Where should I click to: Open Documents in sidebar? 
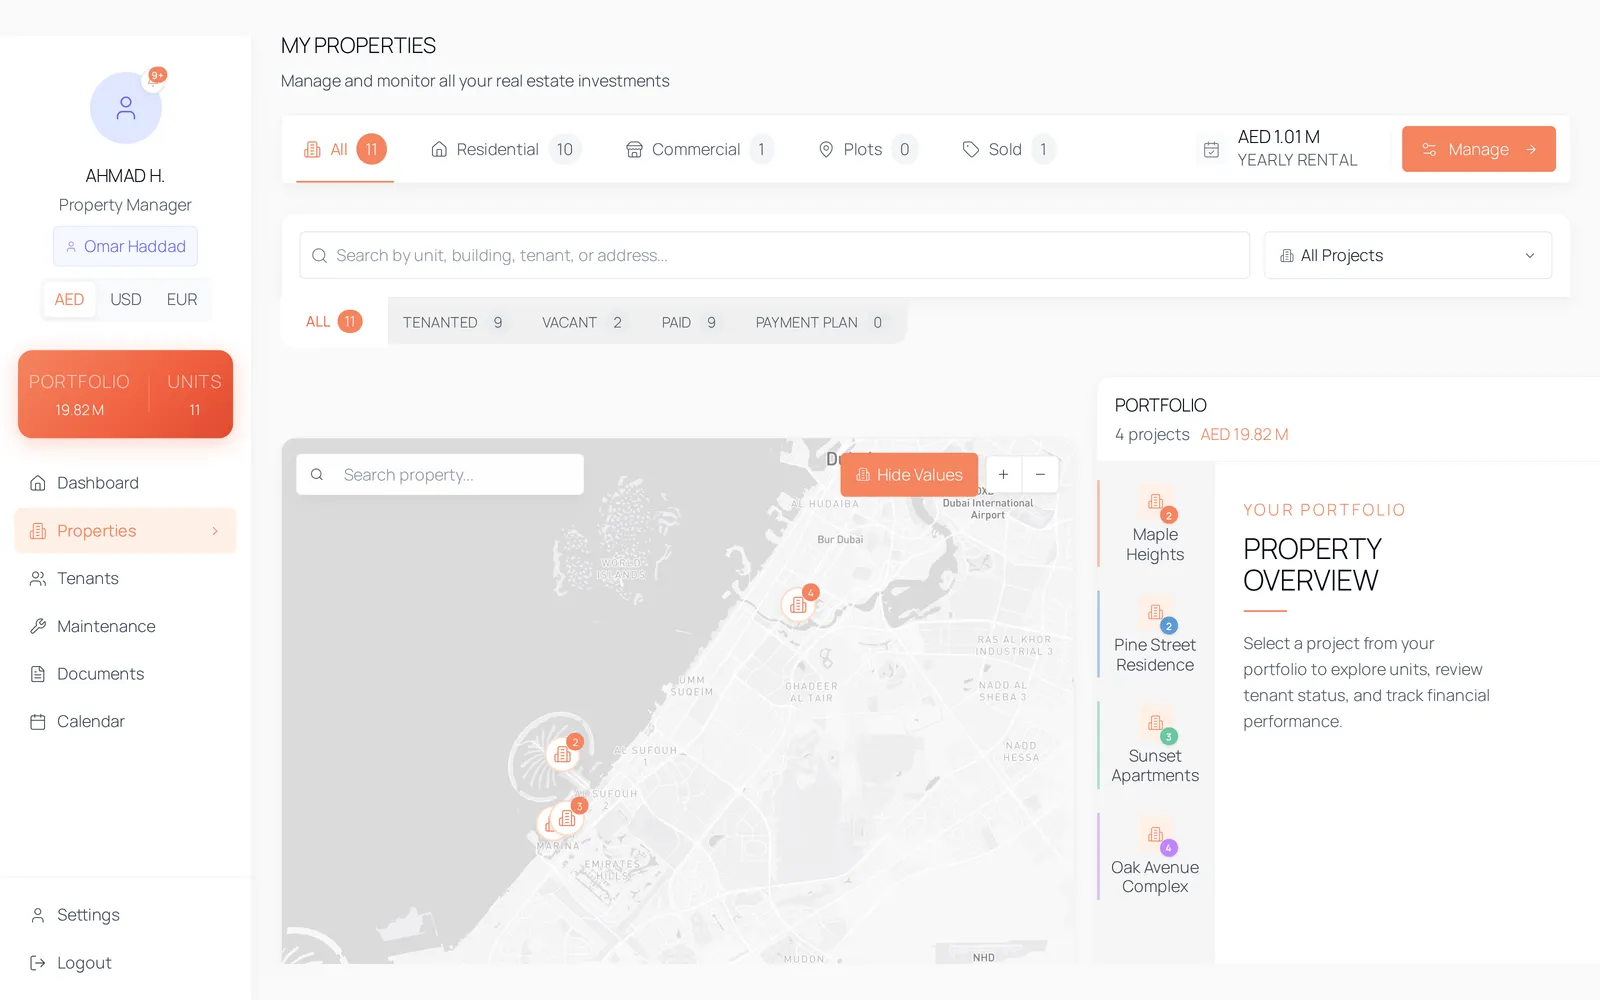(125, 674)
